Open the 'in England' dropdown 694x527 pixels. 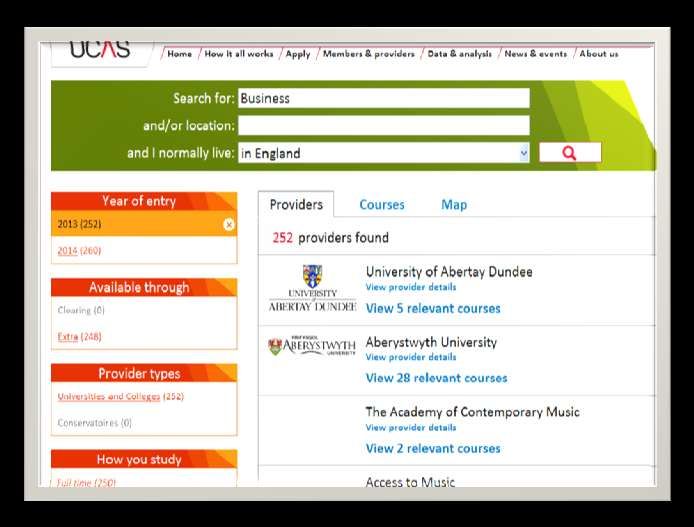click(384, 153)
